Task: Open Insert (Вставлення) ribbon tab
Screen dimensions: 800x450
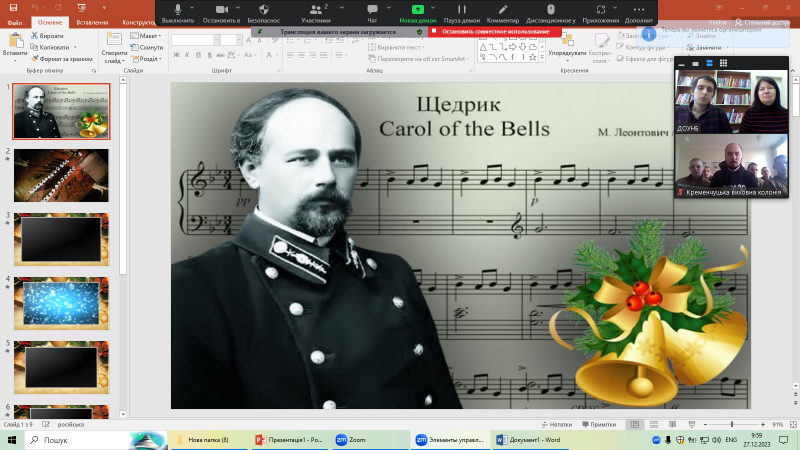Action: click(92, 22)
